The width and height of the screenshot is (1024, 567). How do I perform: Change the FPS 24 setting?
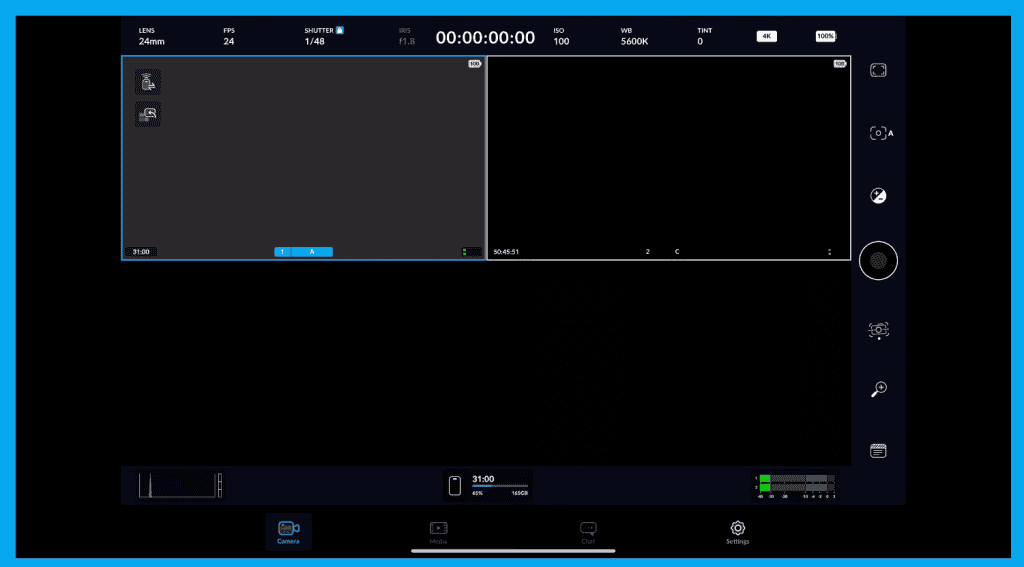click(x=229, y=37)
